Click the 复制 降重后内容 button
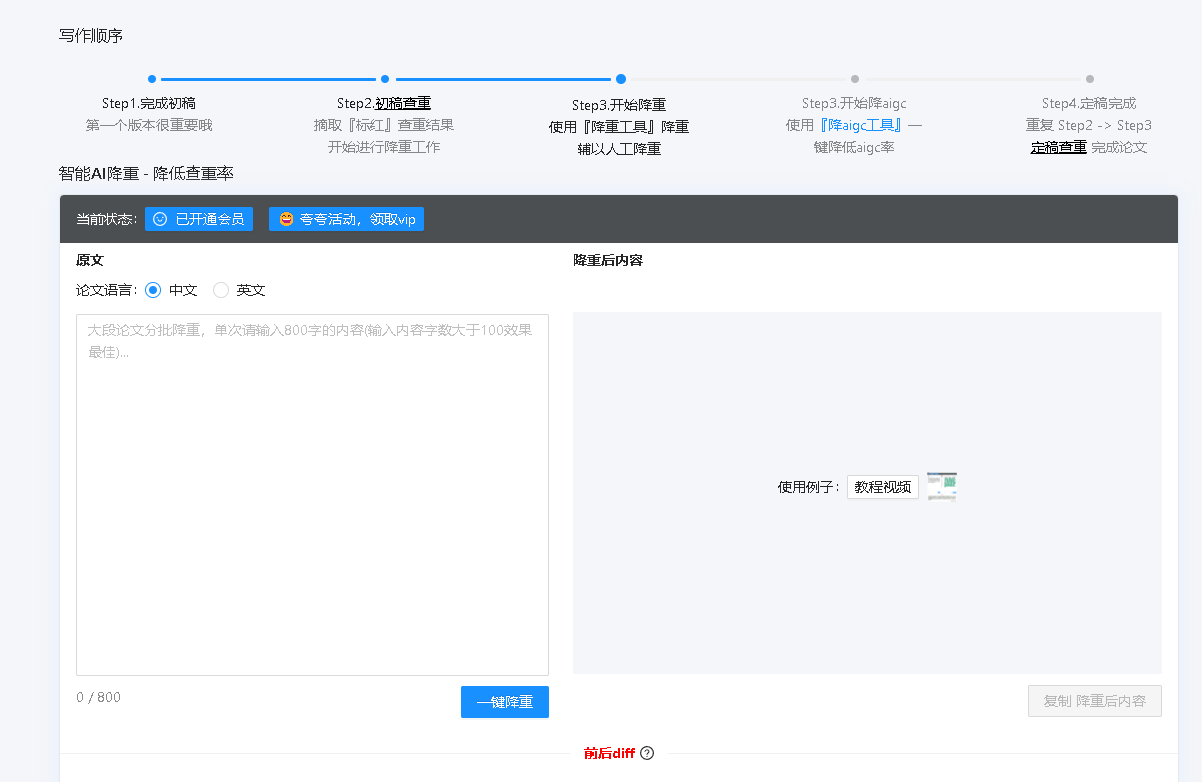The height and width of the screenshot is (782, 1202). pyautogui.click(x=1094, y=701)
